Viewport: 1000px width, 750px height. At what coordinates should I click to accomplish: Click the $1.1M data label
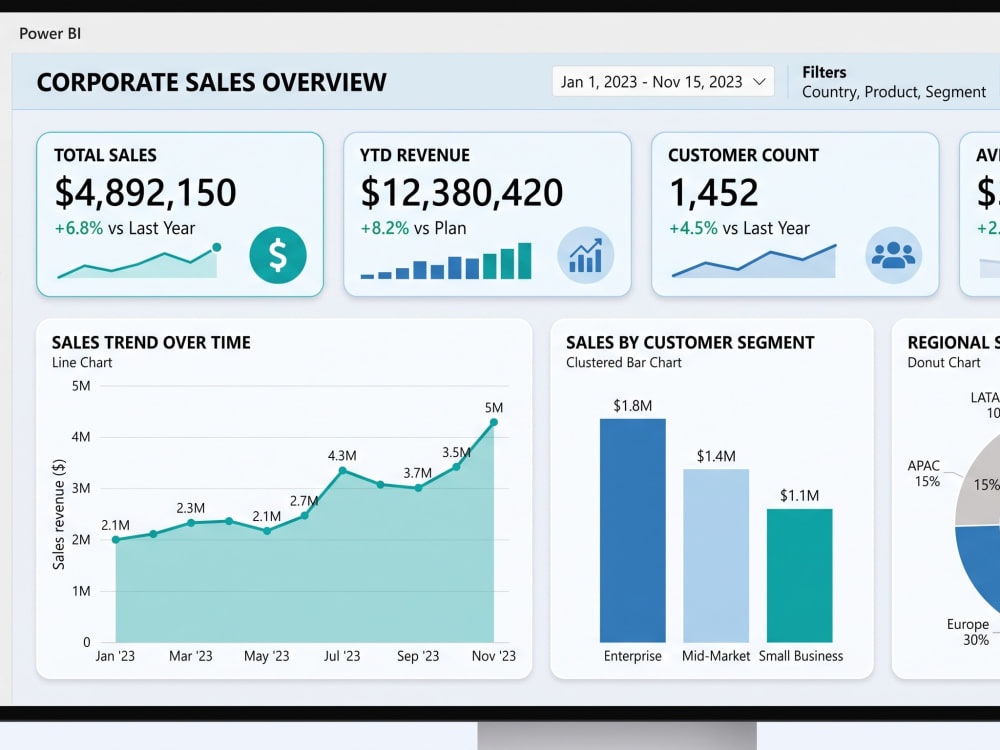(800, 496)
